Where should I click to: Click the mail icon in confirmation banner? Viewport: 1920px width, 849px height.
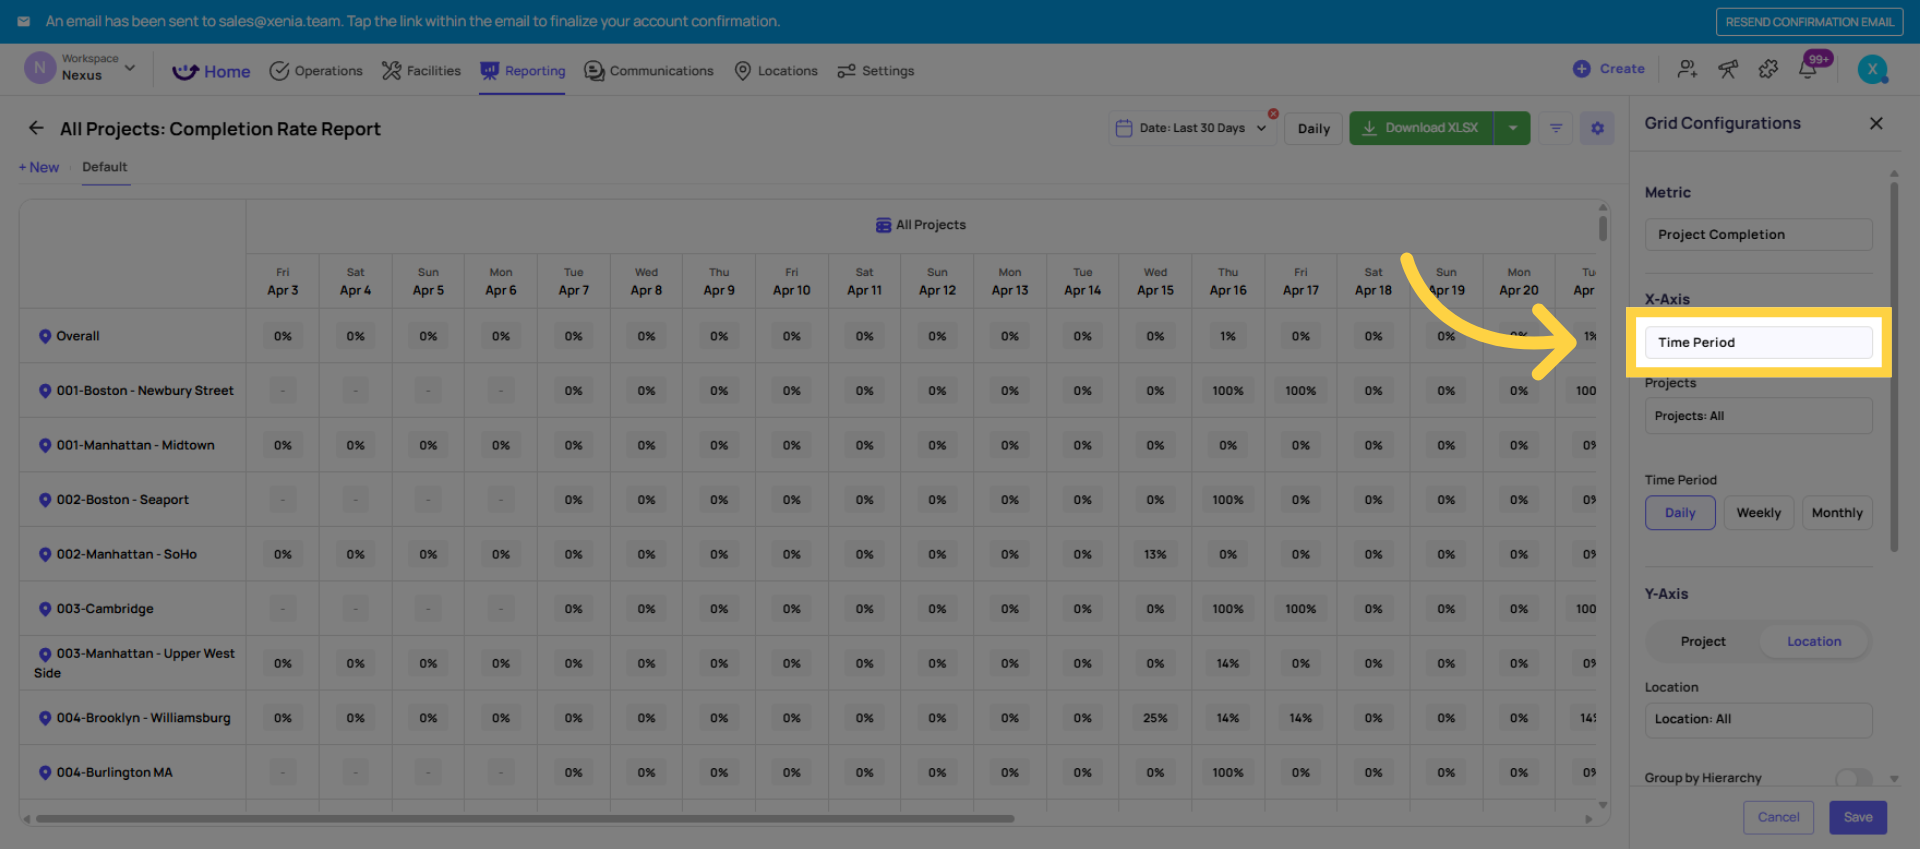pyautogui.click(x=24, y=21)
